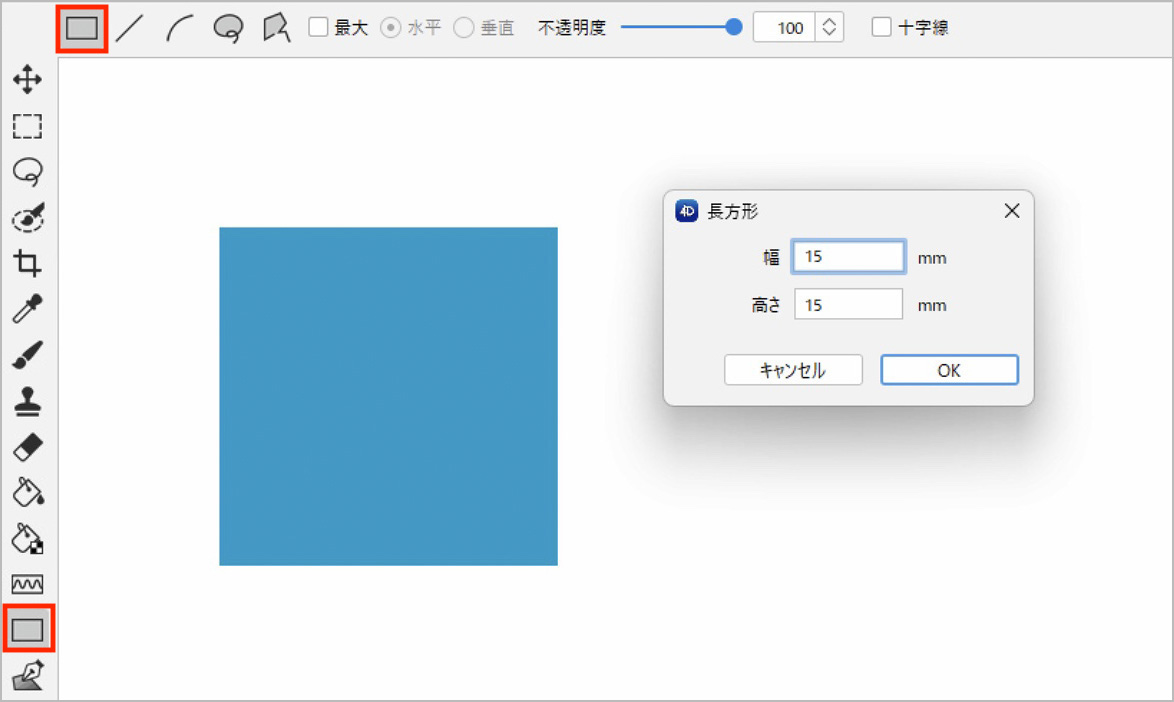This screenshot has width=1174, height=702.
Task: Select the Clone Stamp tool
Action: pos(28,401)
